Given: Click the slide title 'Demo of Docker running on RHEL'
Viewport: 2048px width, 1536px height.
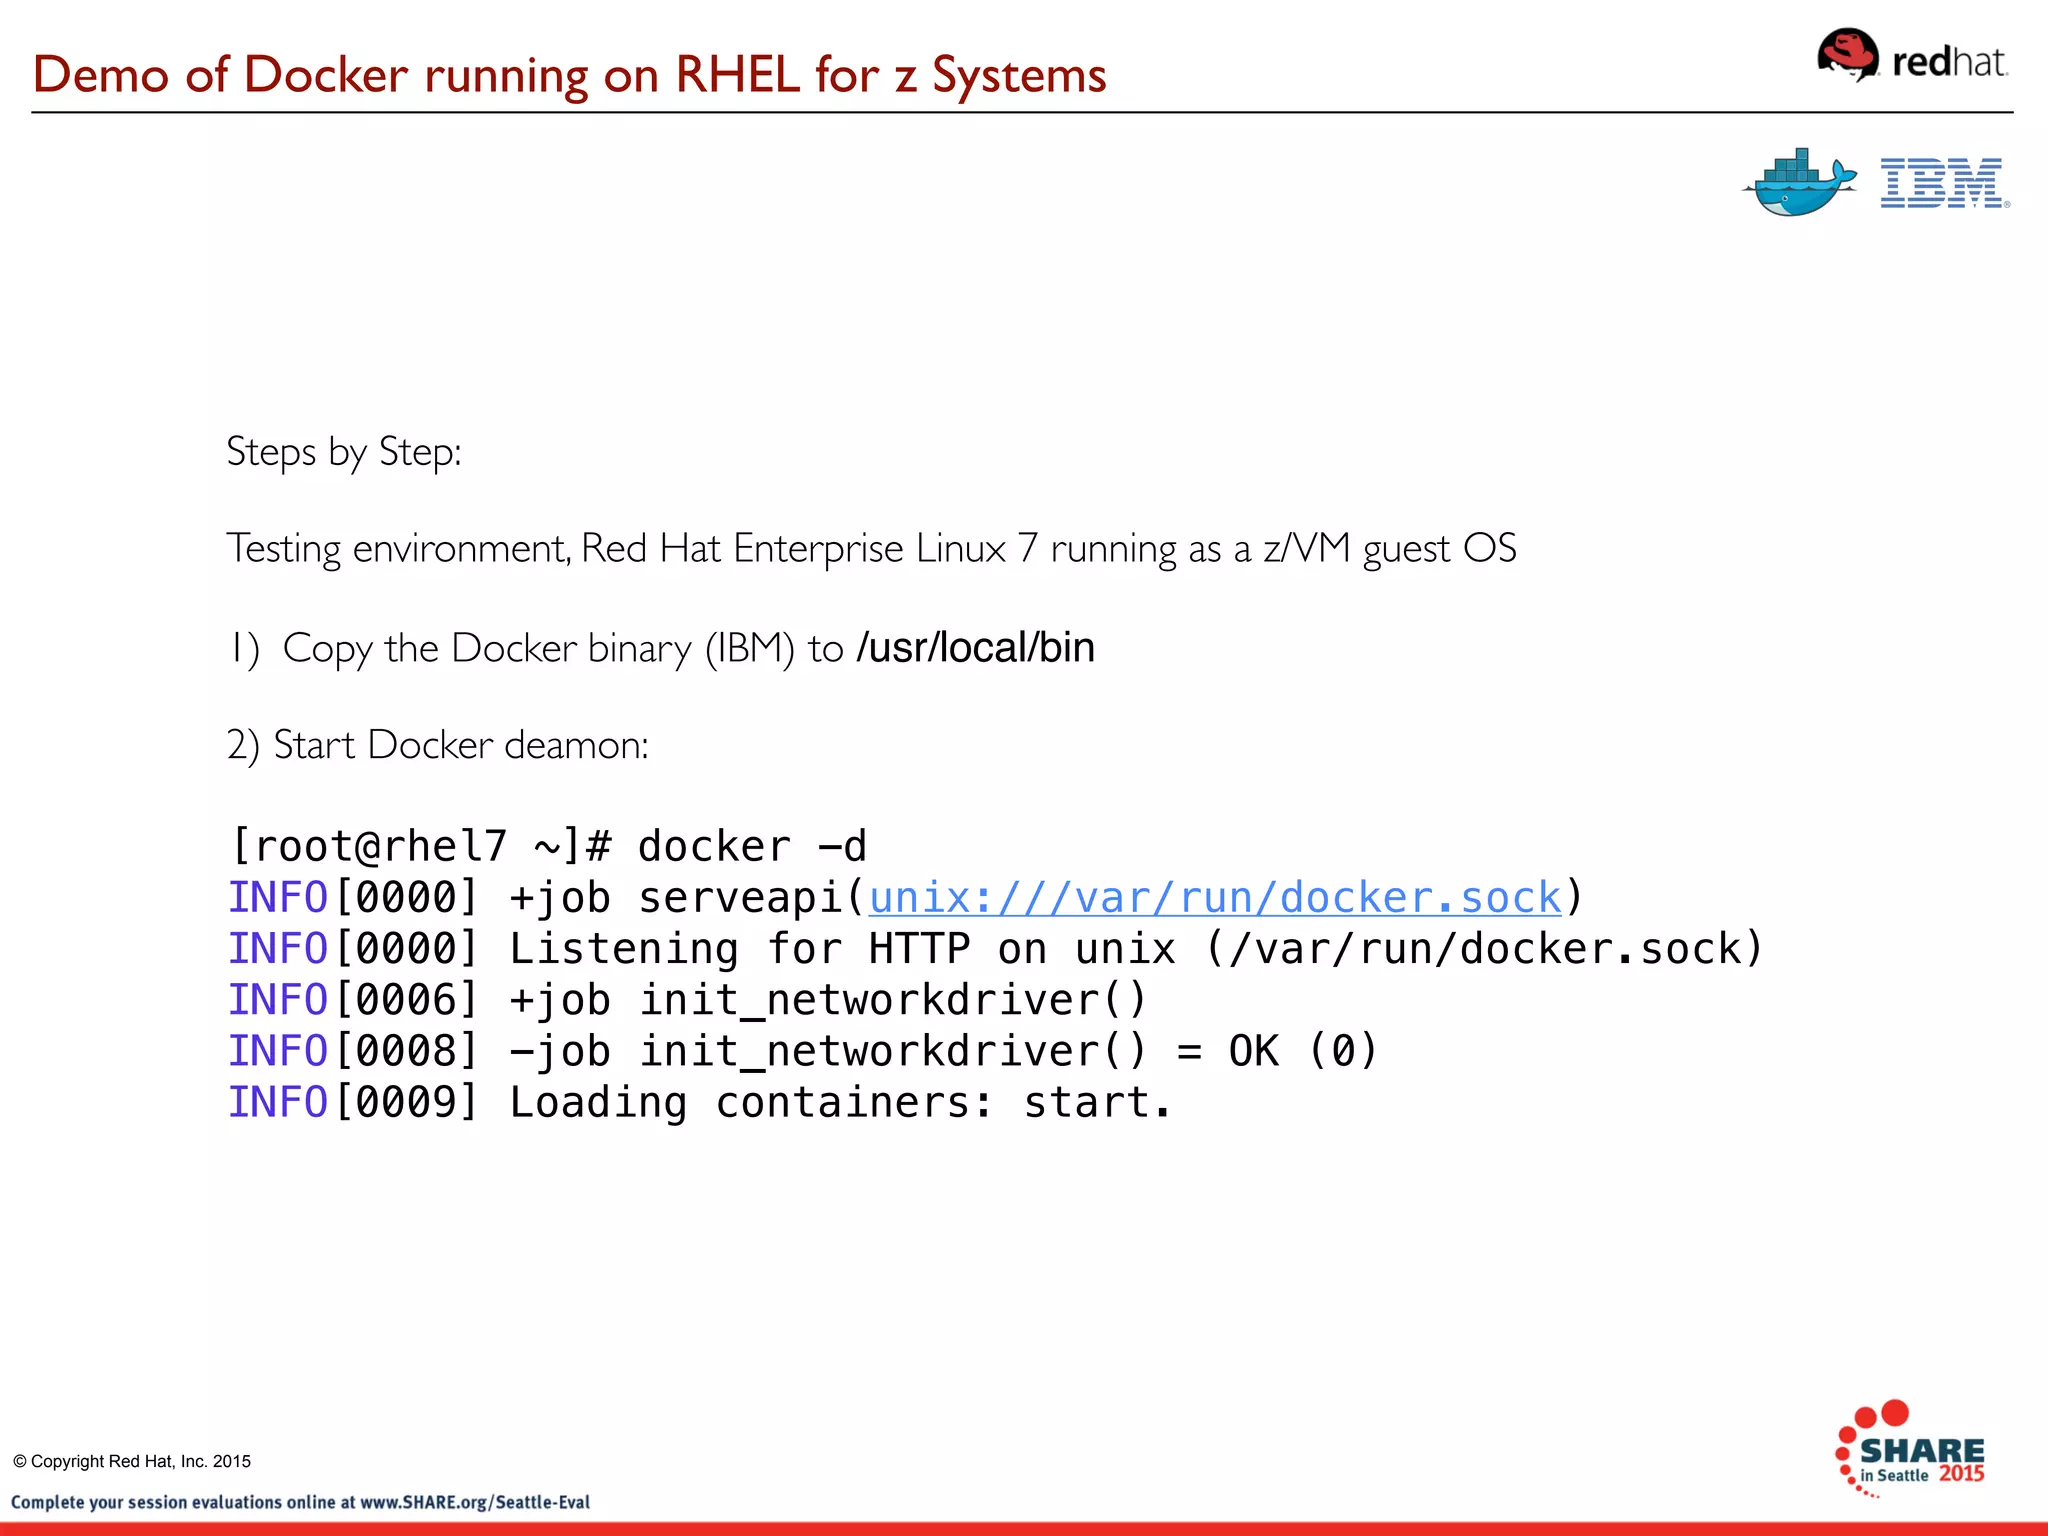Looking at the screenshot, I should coord(570,74).
